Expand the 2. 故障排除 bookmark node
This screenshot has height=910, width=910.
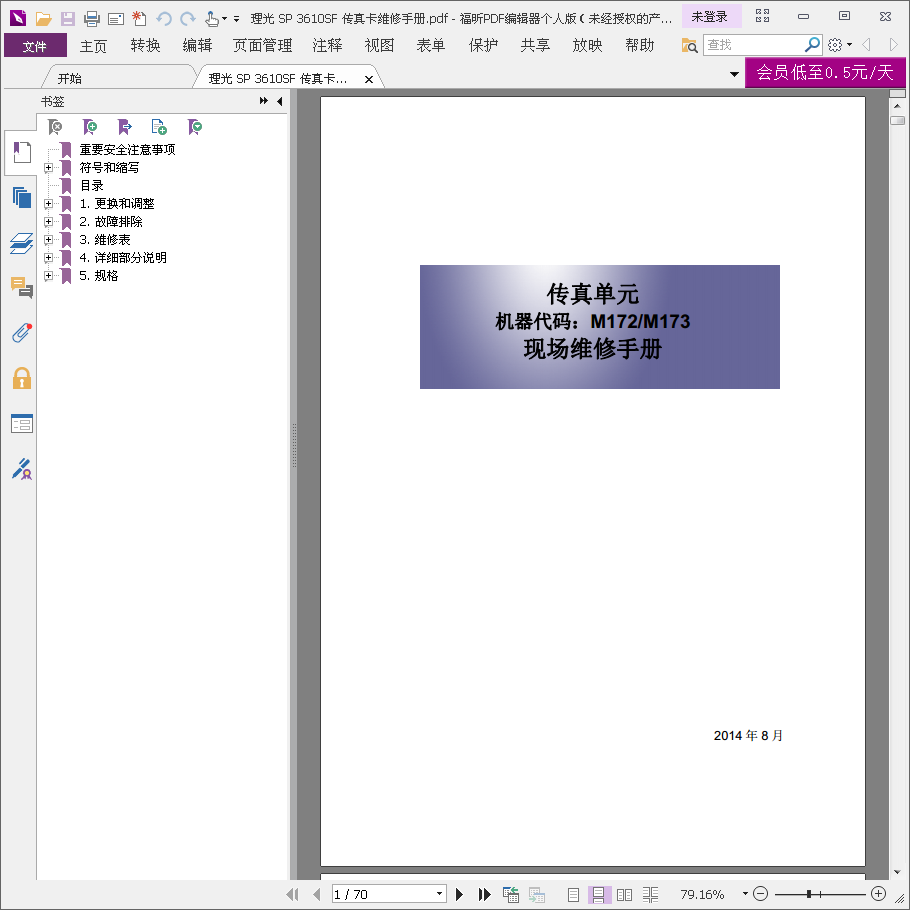(49, 222)
